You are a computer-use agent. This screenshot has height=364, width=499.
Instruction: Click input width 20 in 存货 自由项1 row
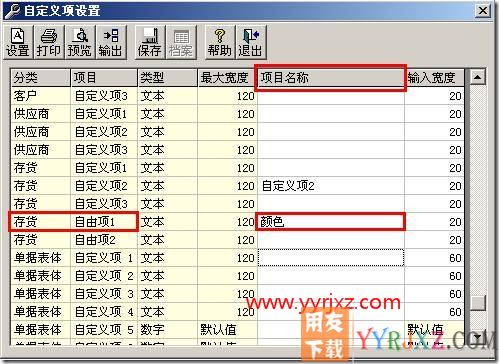click(434, 222)
